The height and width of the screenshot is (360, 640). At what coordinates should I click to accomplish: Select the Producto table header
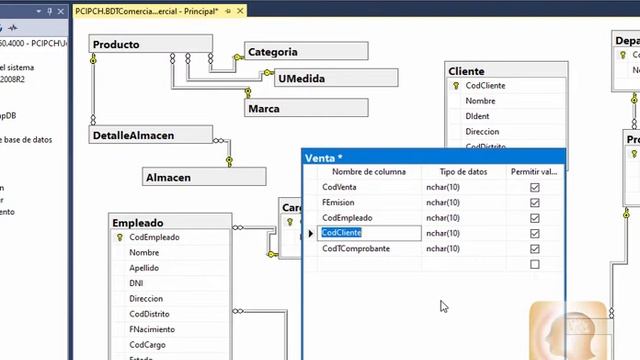[x=151, y=44]
